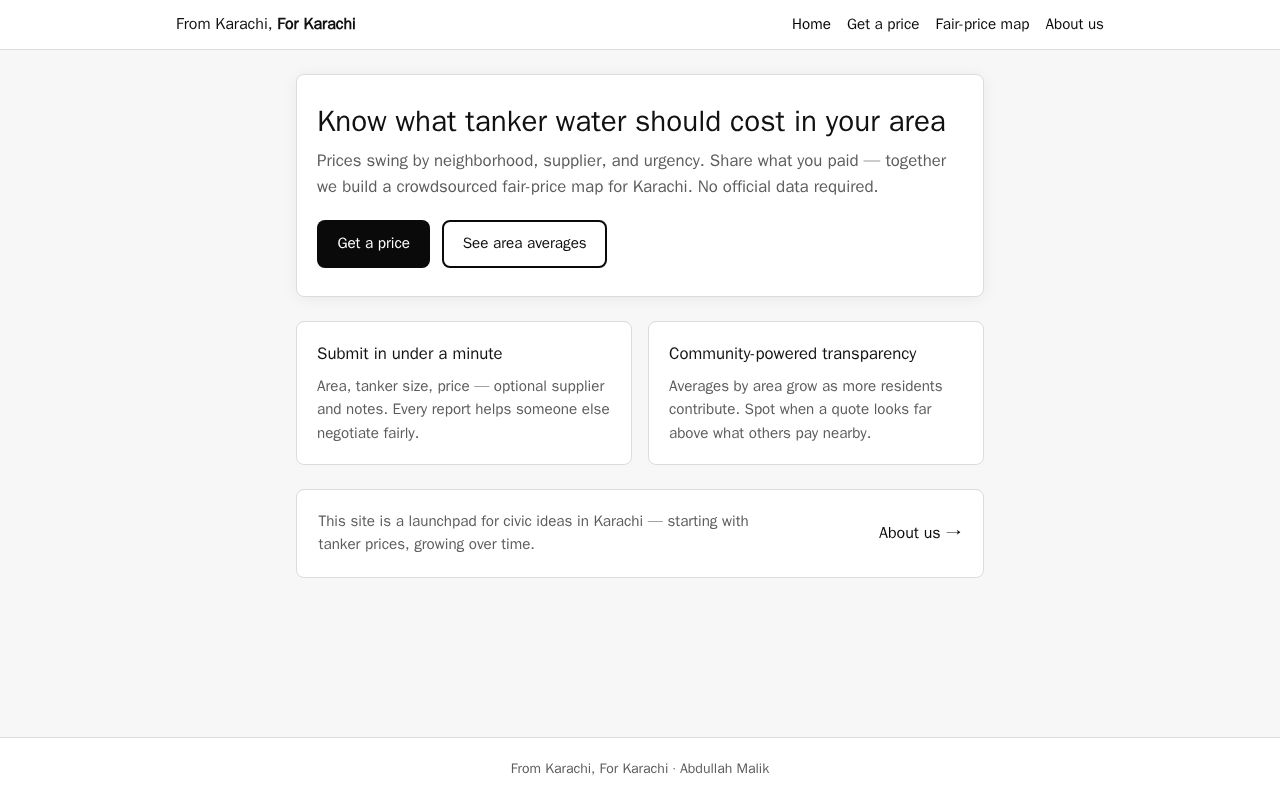Select the Submit in under a minute card heading

pos(410,354)
